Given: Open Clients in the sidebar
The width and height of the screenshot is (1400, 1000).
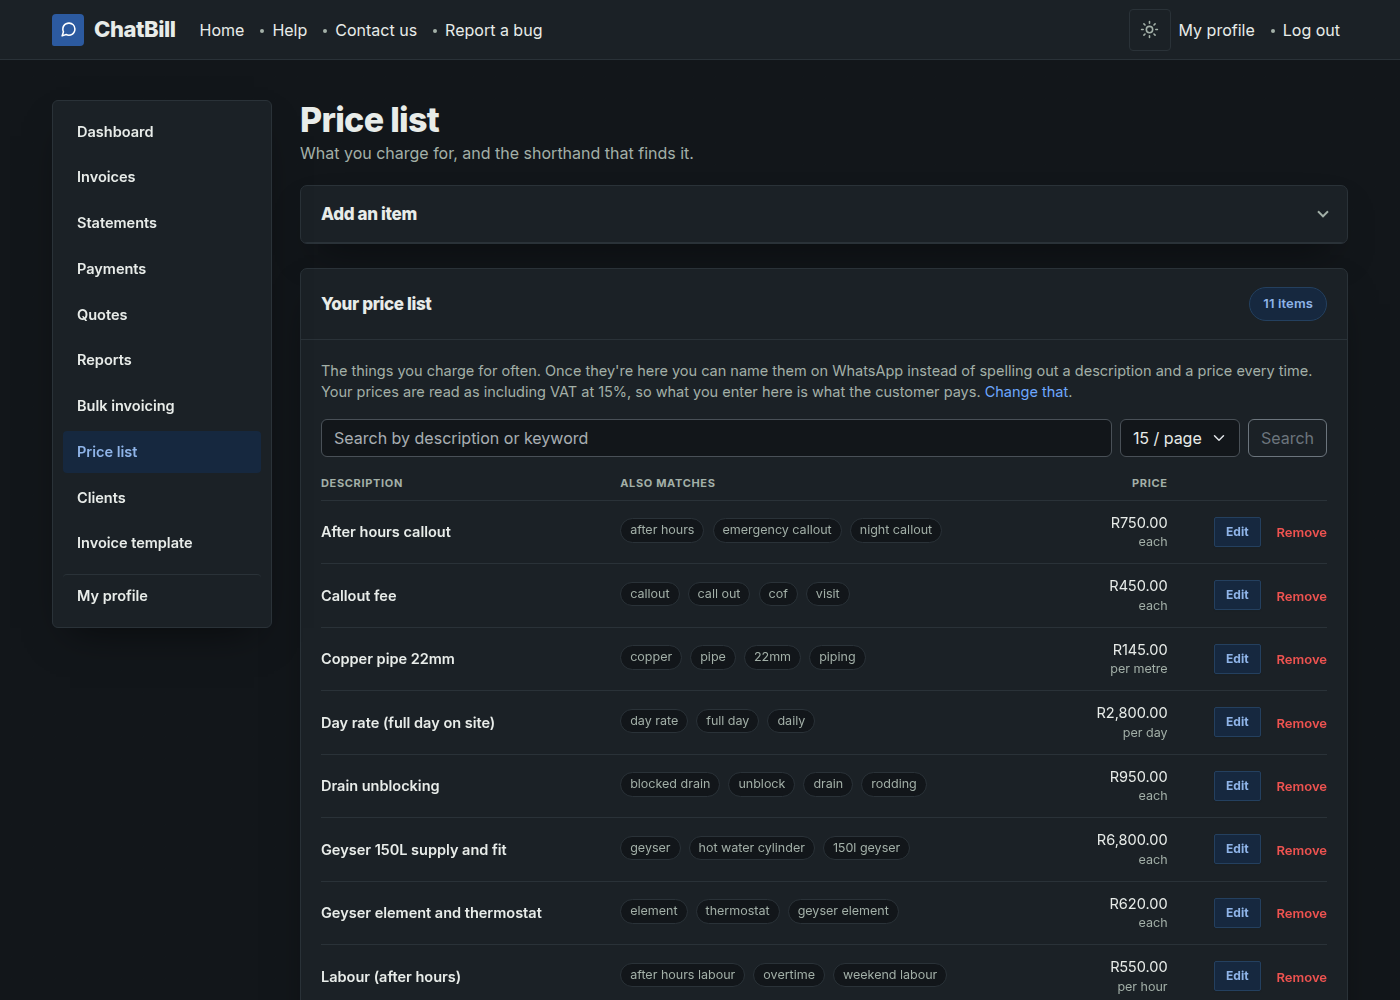Looking at the screenshot, I should coord(162,498).
